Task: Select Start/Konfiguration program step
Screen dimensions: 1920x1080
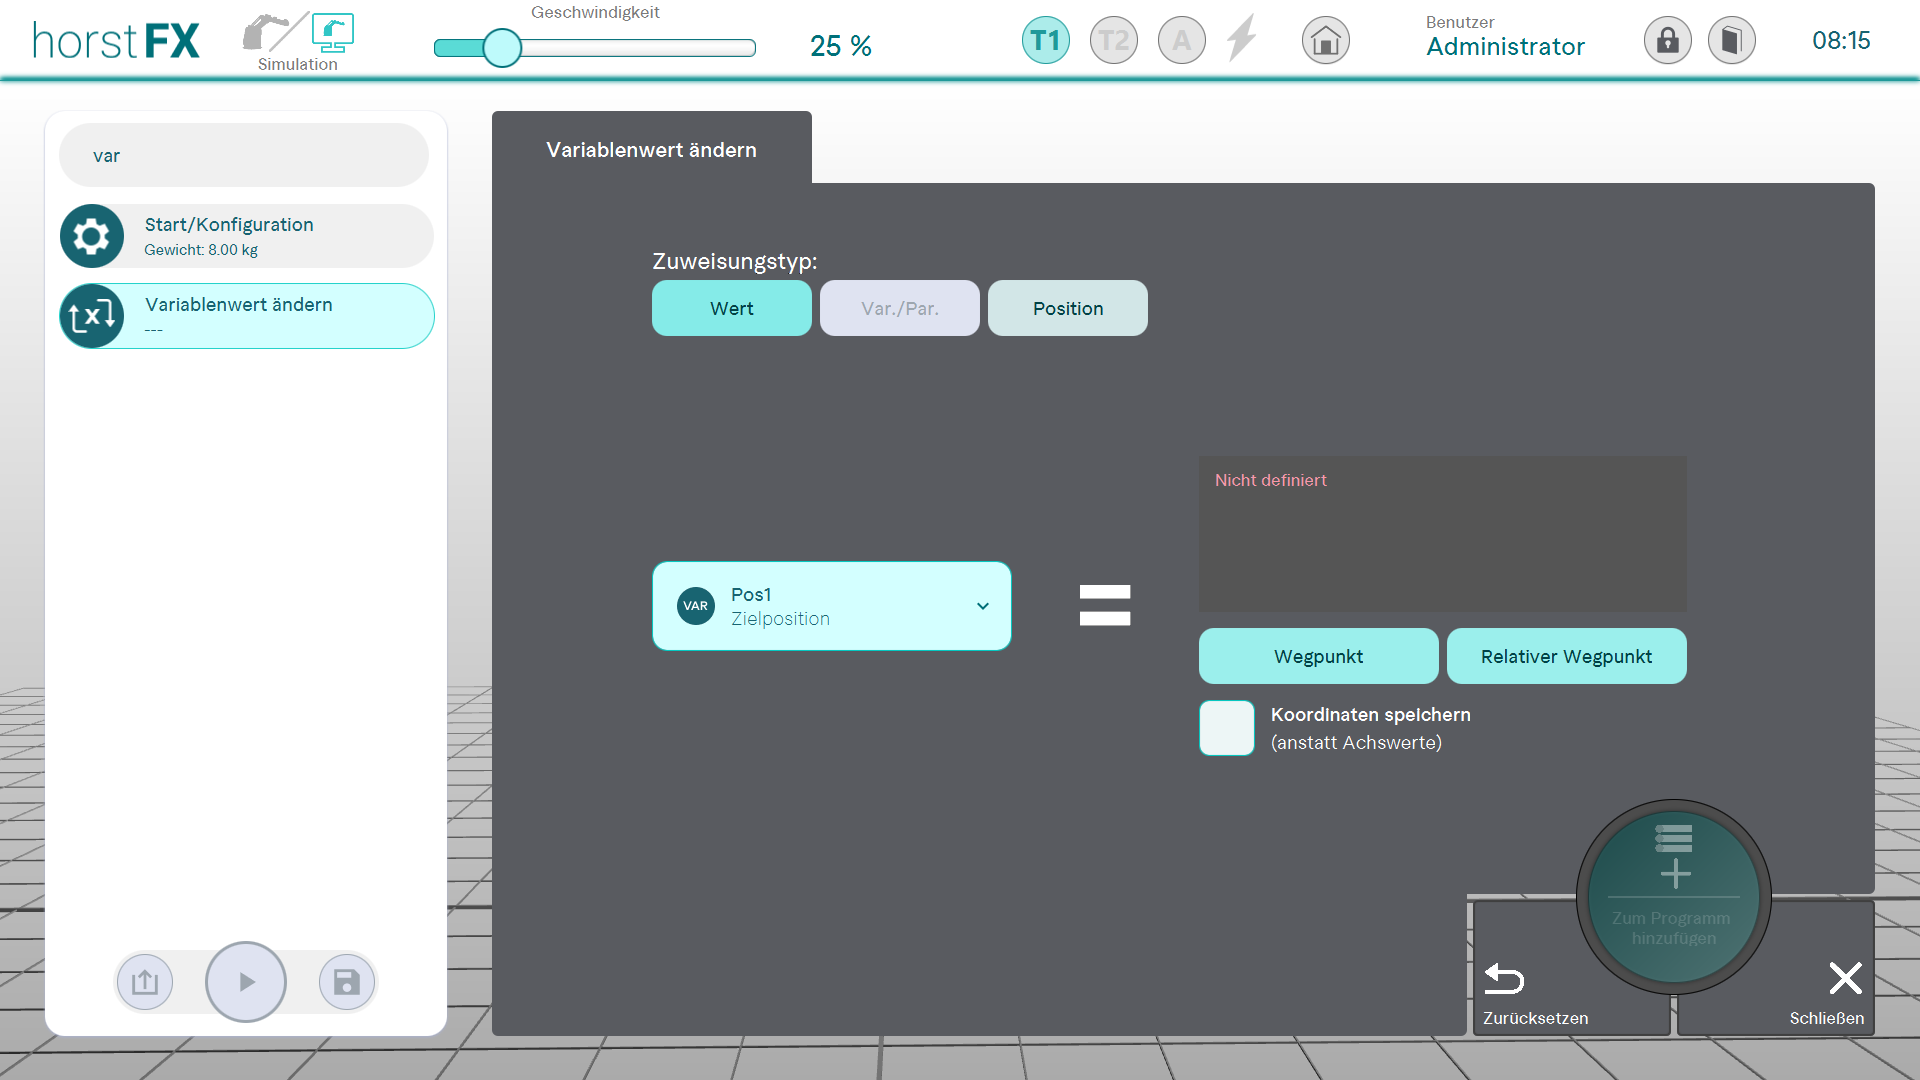Action: pos(246,236)
